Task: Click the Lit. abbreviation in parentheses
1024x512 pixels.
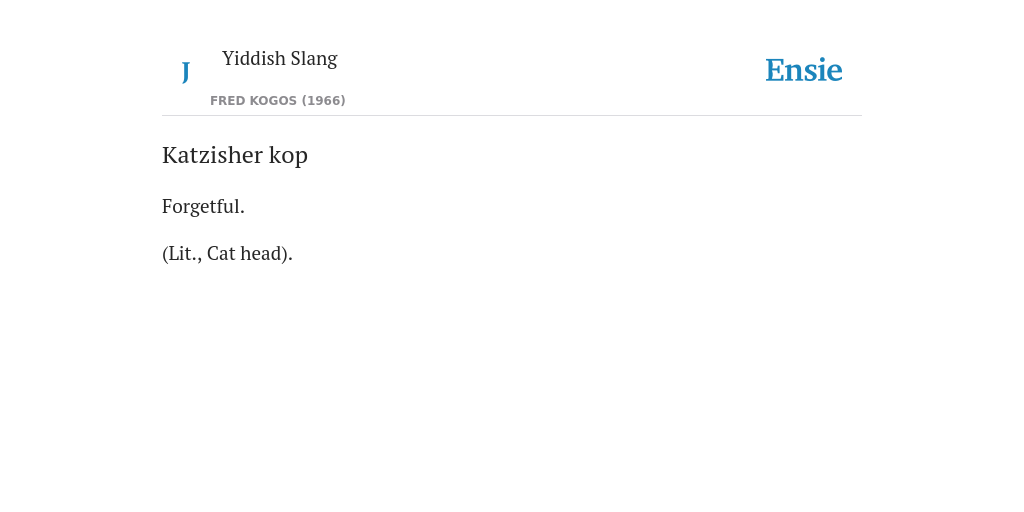Action: (183, 253)
